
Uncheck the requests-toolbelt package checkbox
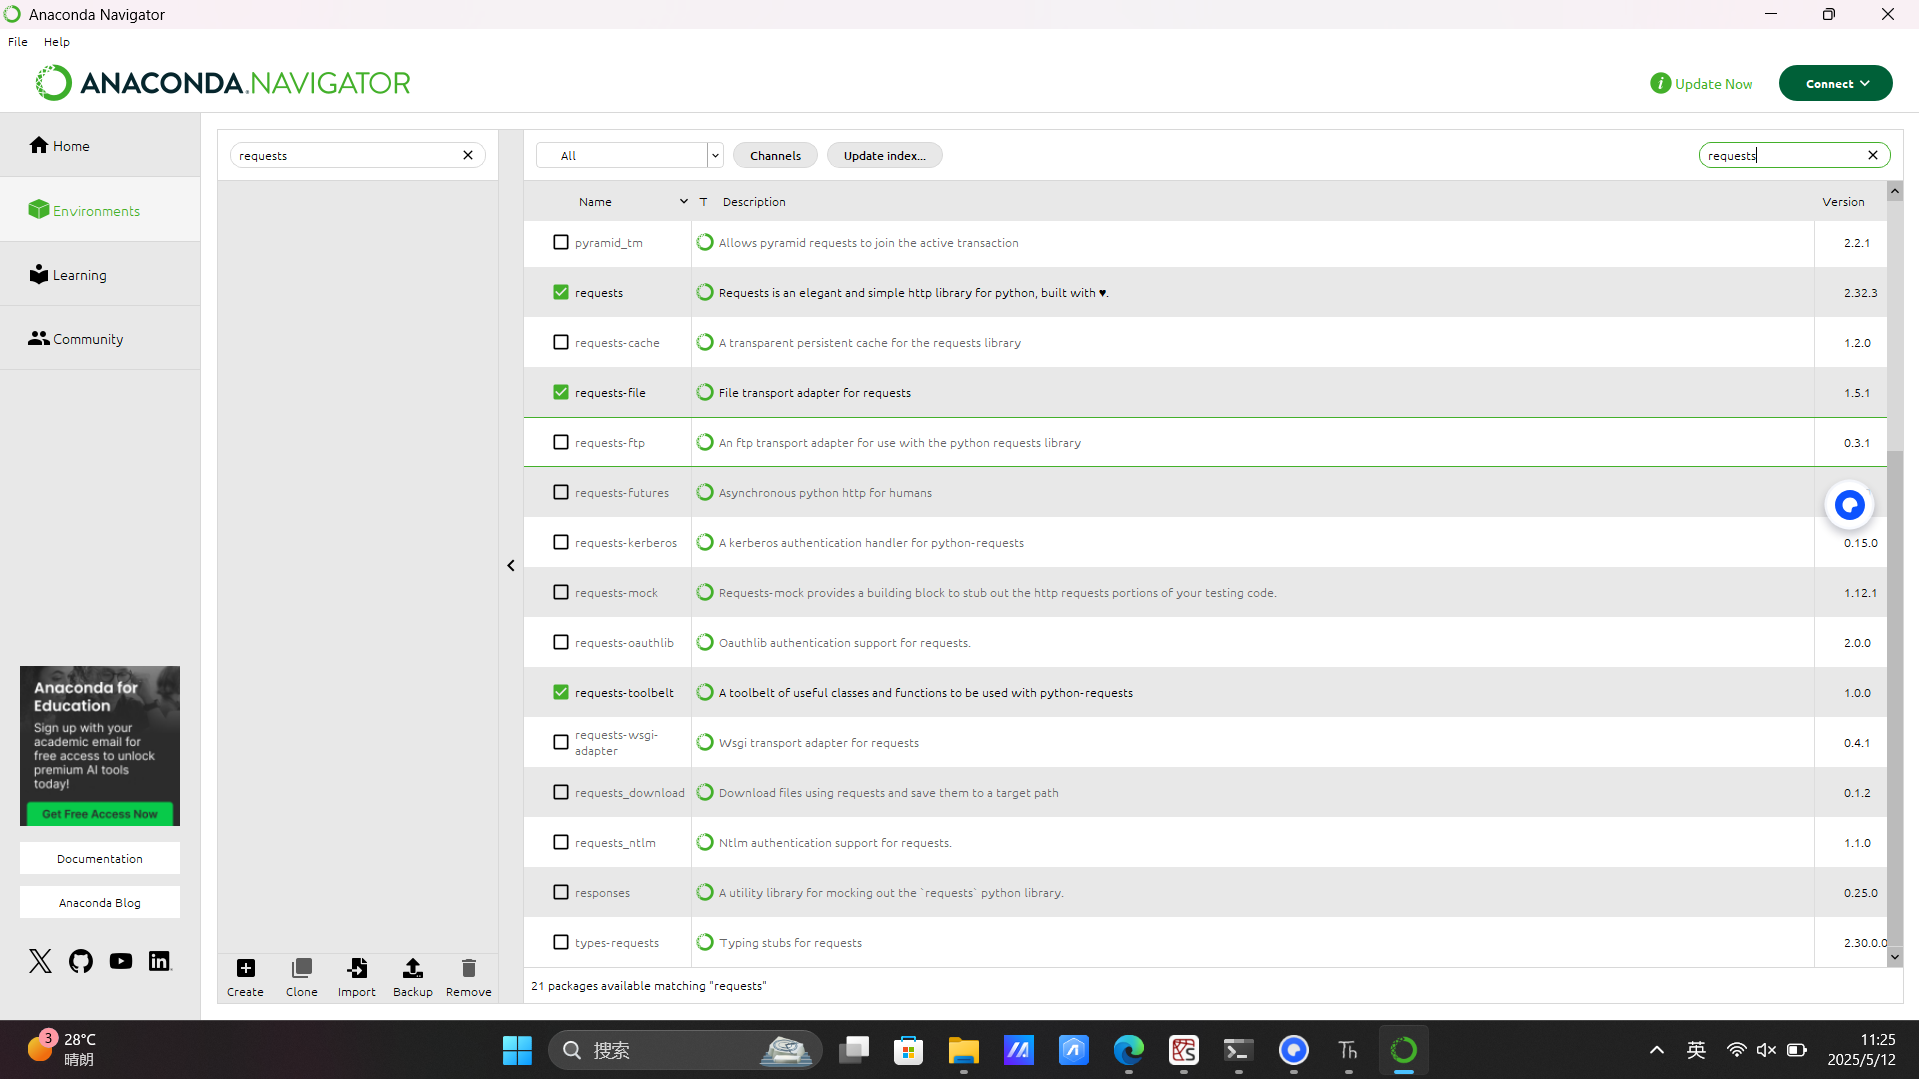pos(561,692)
